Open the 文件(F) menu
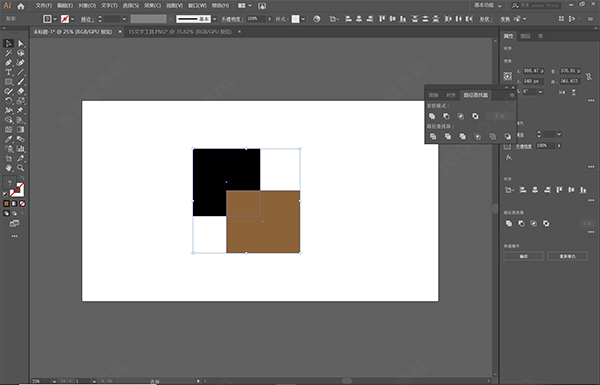Viewport: 600px width, 385px height. click(44, 6)
